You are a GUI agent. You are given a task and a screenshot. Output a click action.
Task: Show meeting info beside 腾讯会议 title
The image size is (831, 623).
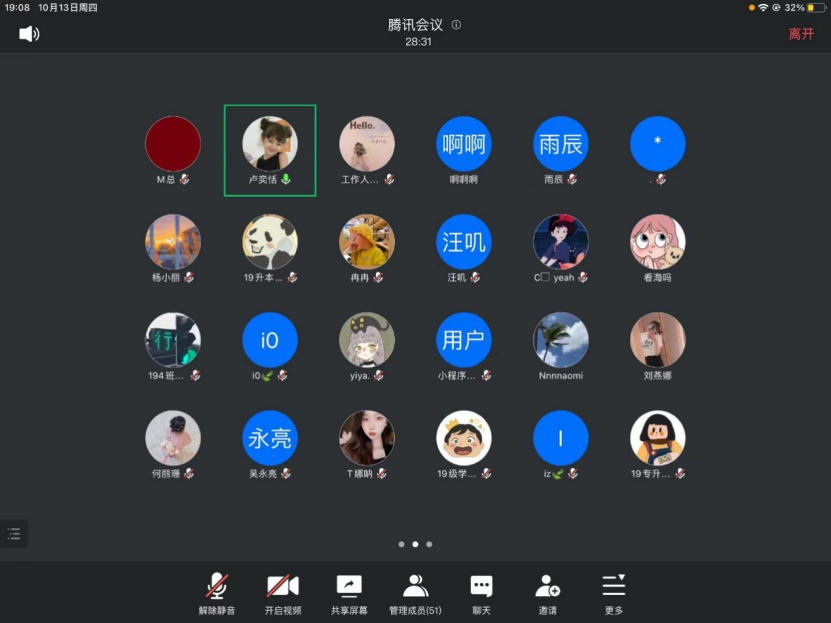[x=456, y=25]
